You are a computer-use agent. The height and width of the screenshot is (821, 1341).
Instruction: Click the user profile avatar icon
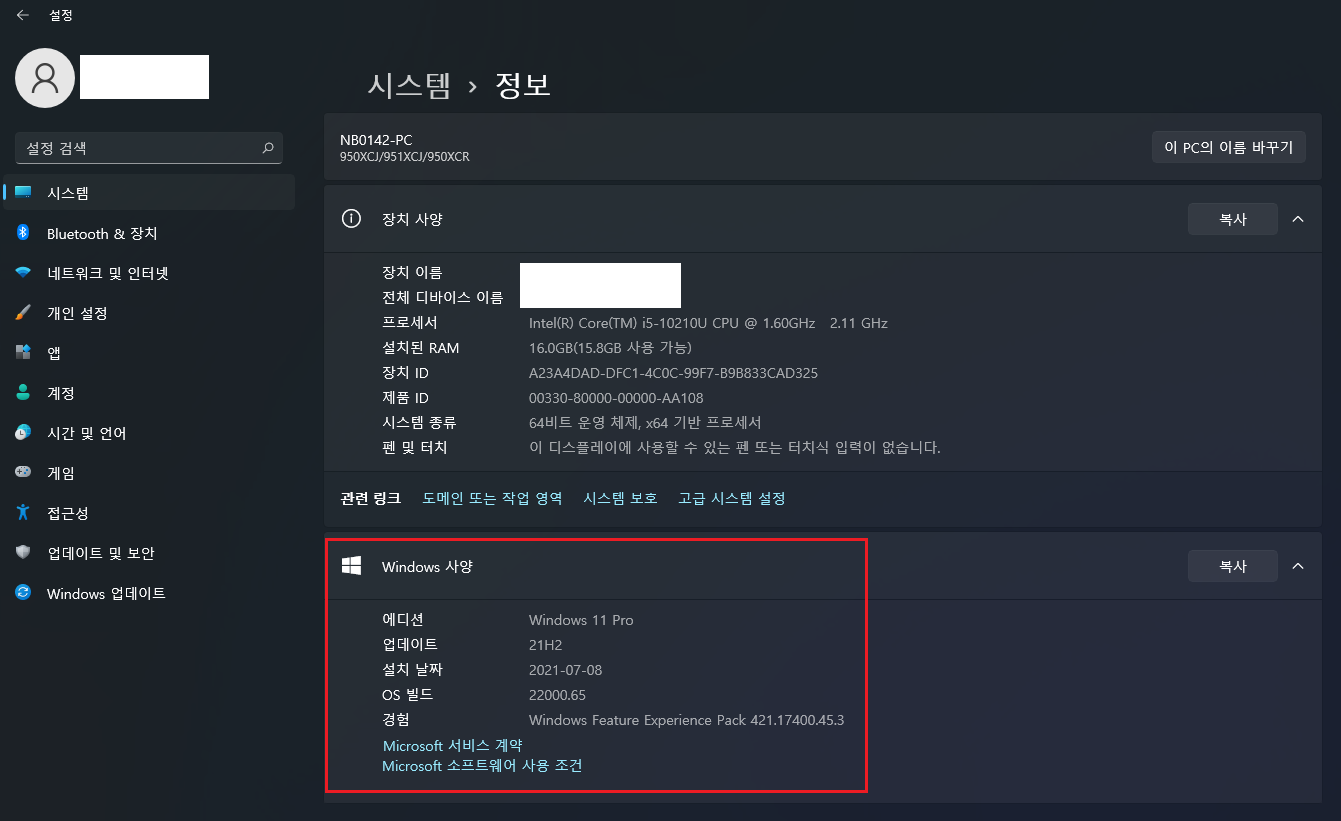(x=45, y=78)
